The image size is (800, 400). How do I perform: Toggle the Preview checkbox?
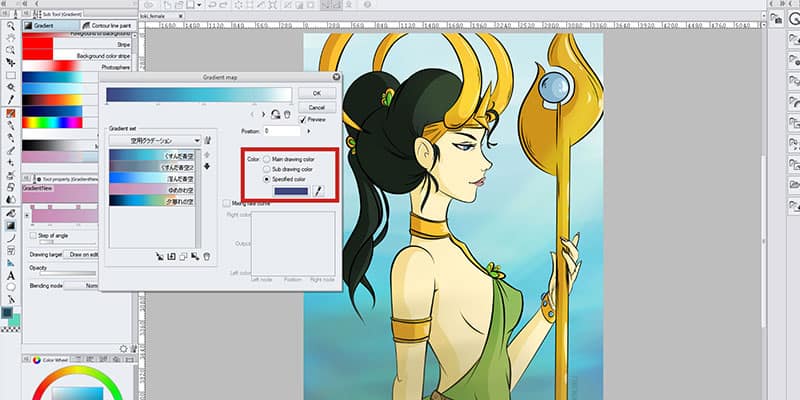[302, 119]
